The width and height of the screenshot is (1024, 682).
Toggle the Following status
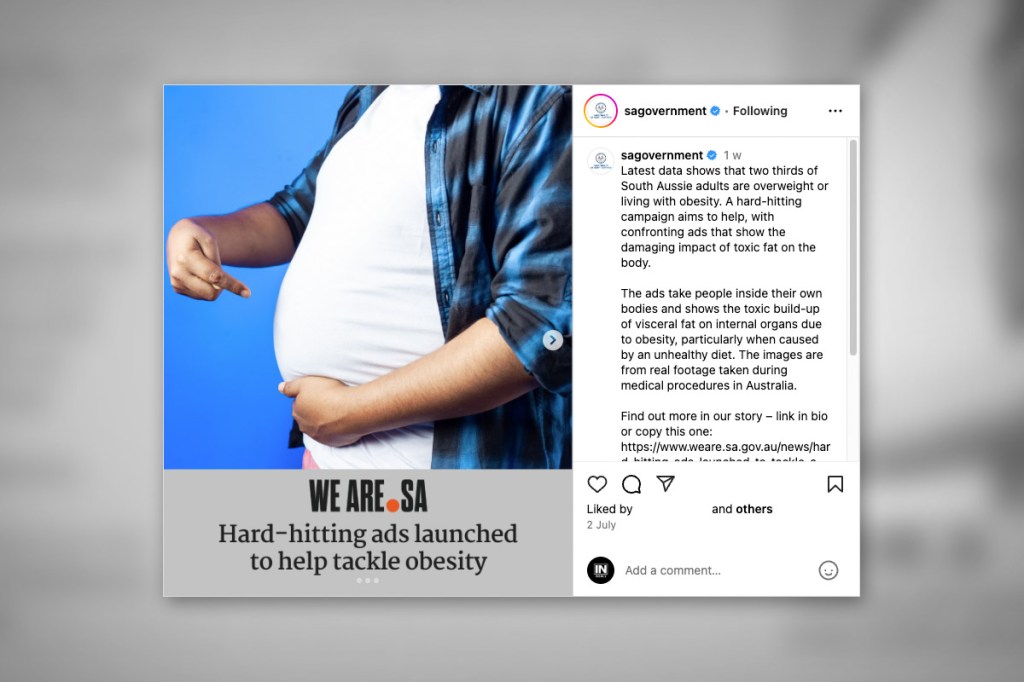(x=760, y=111)
